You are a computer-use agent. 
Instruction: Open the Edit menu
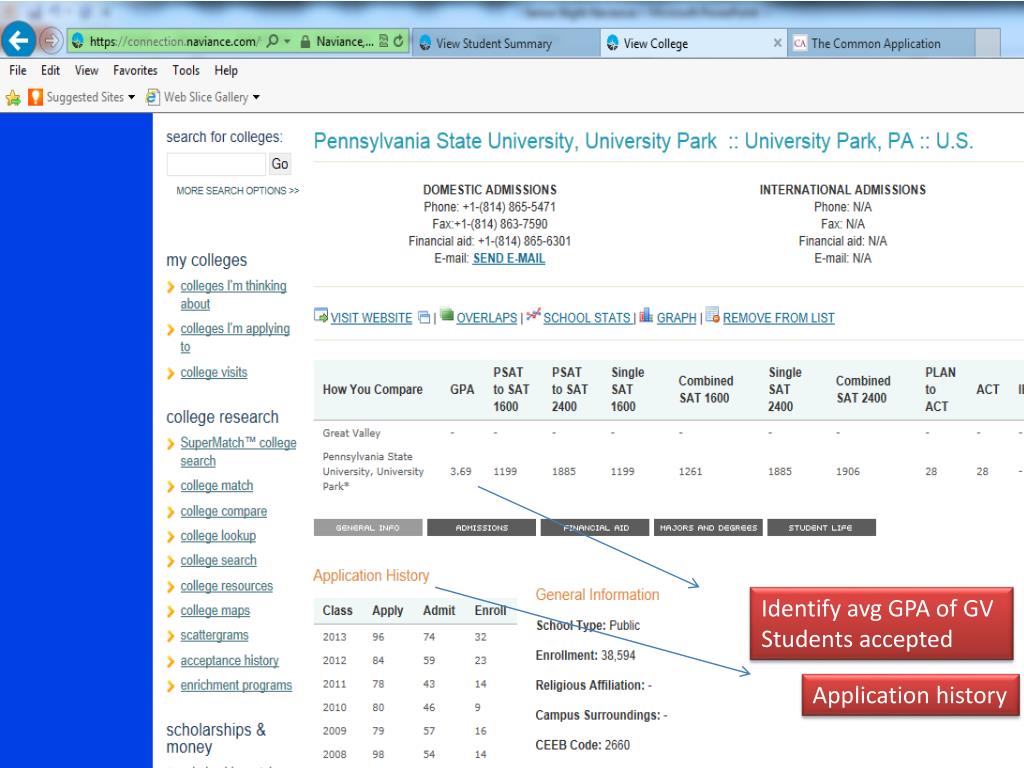[50, 71]
